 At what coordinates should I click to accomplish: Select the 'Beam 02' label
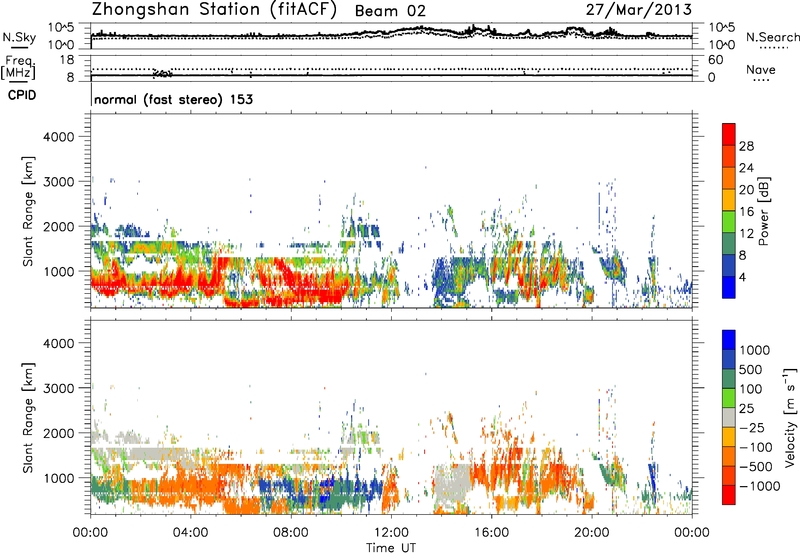click(x=390, y=11)
